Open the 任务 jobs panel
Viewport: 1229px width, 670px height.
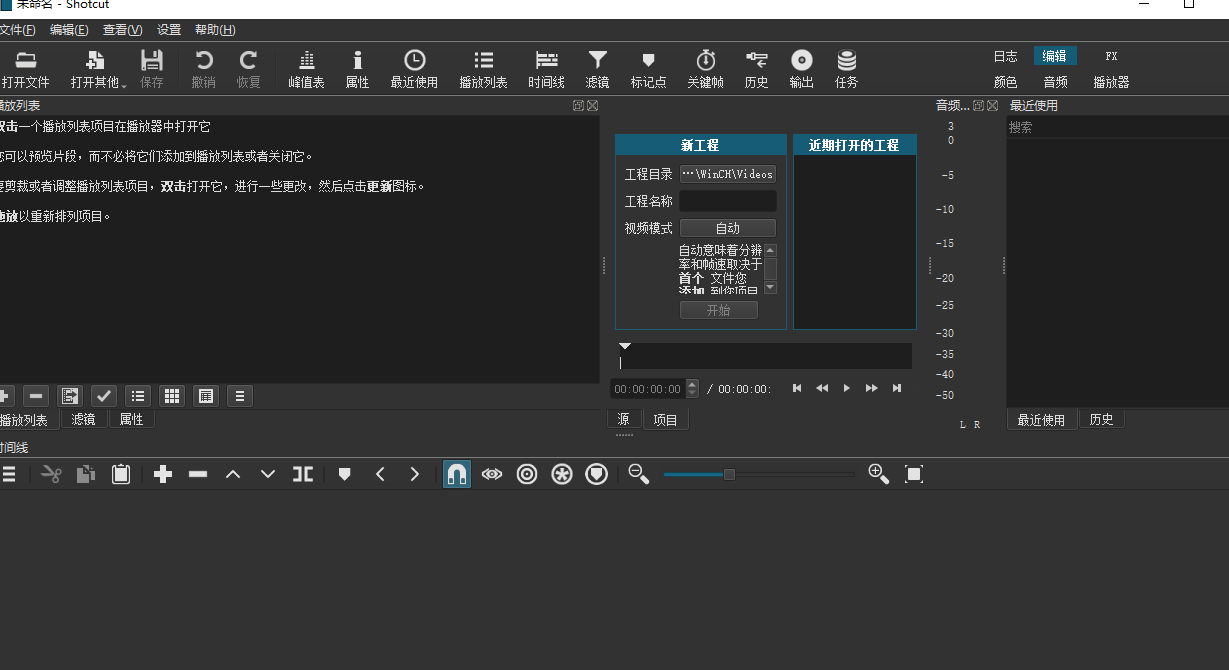tap(845, 67)
